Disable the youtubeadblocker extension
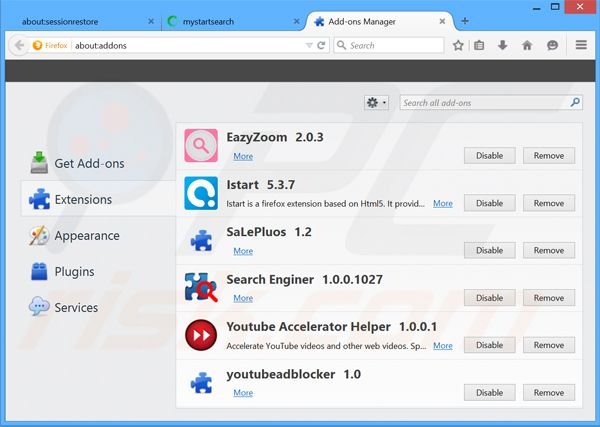Image resolution: width=600 pixels, height=427 pixels. pyautogui.click(x=490, y=393)
